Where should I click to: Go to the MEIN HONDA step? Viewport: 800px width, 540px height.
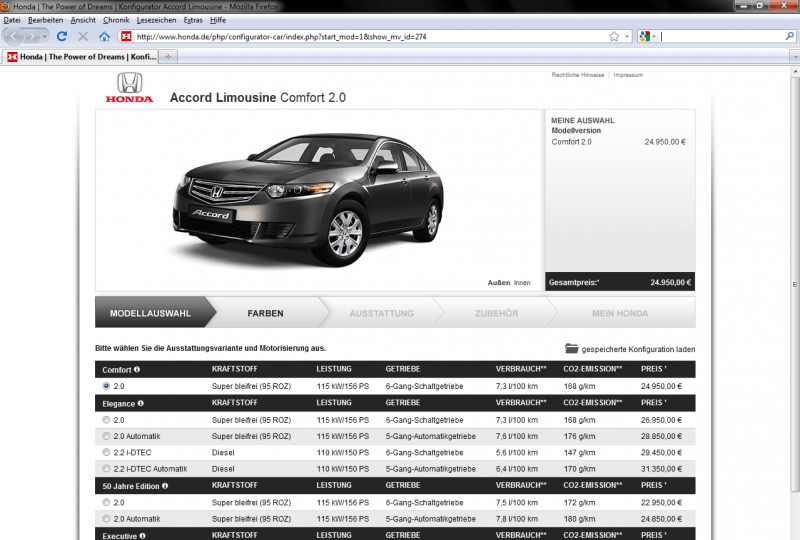point(620,313)
